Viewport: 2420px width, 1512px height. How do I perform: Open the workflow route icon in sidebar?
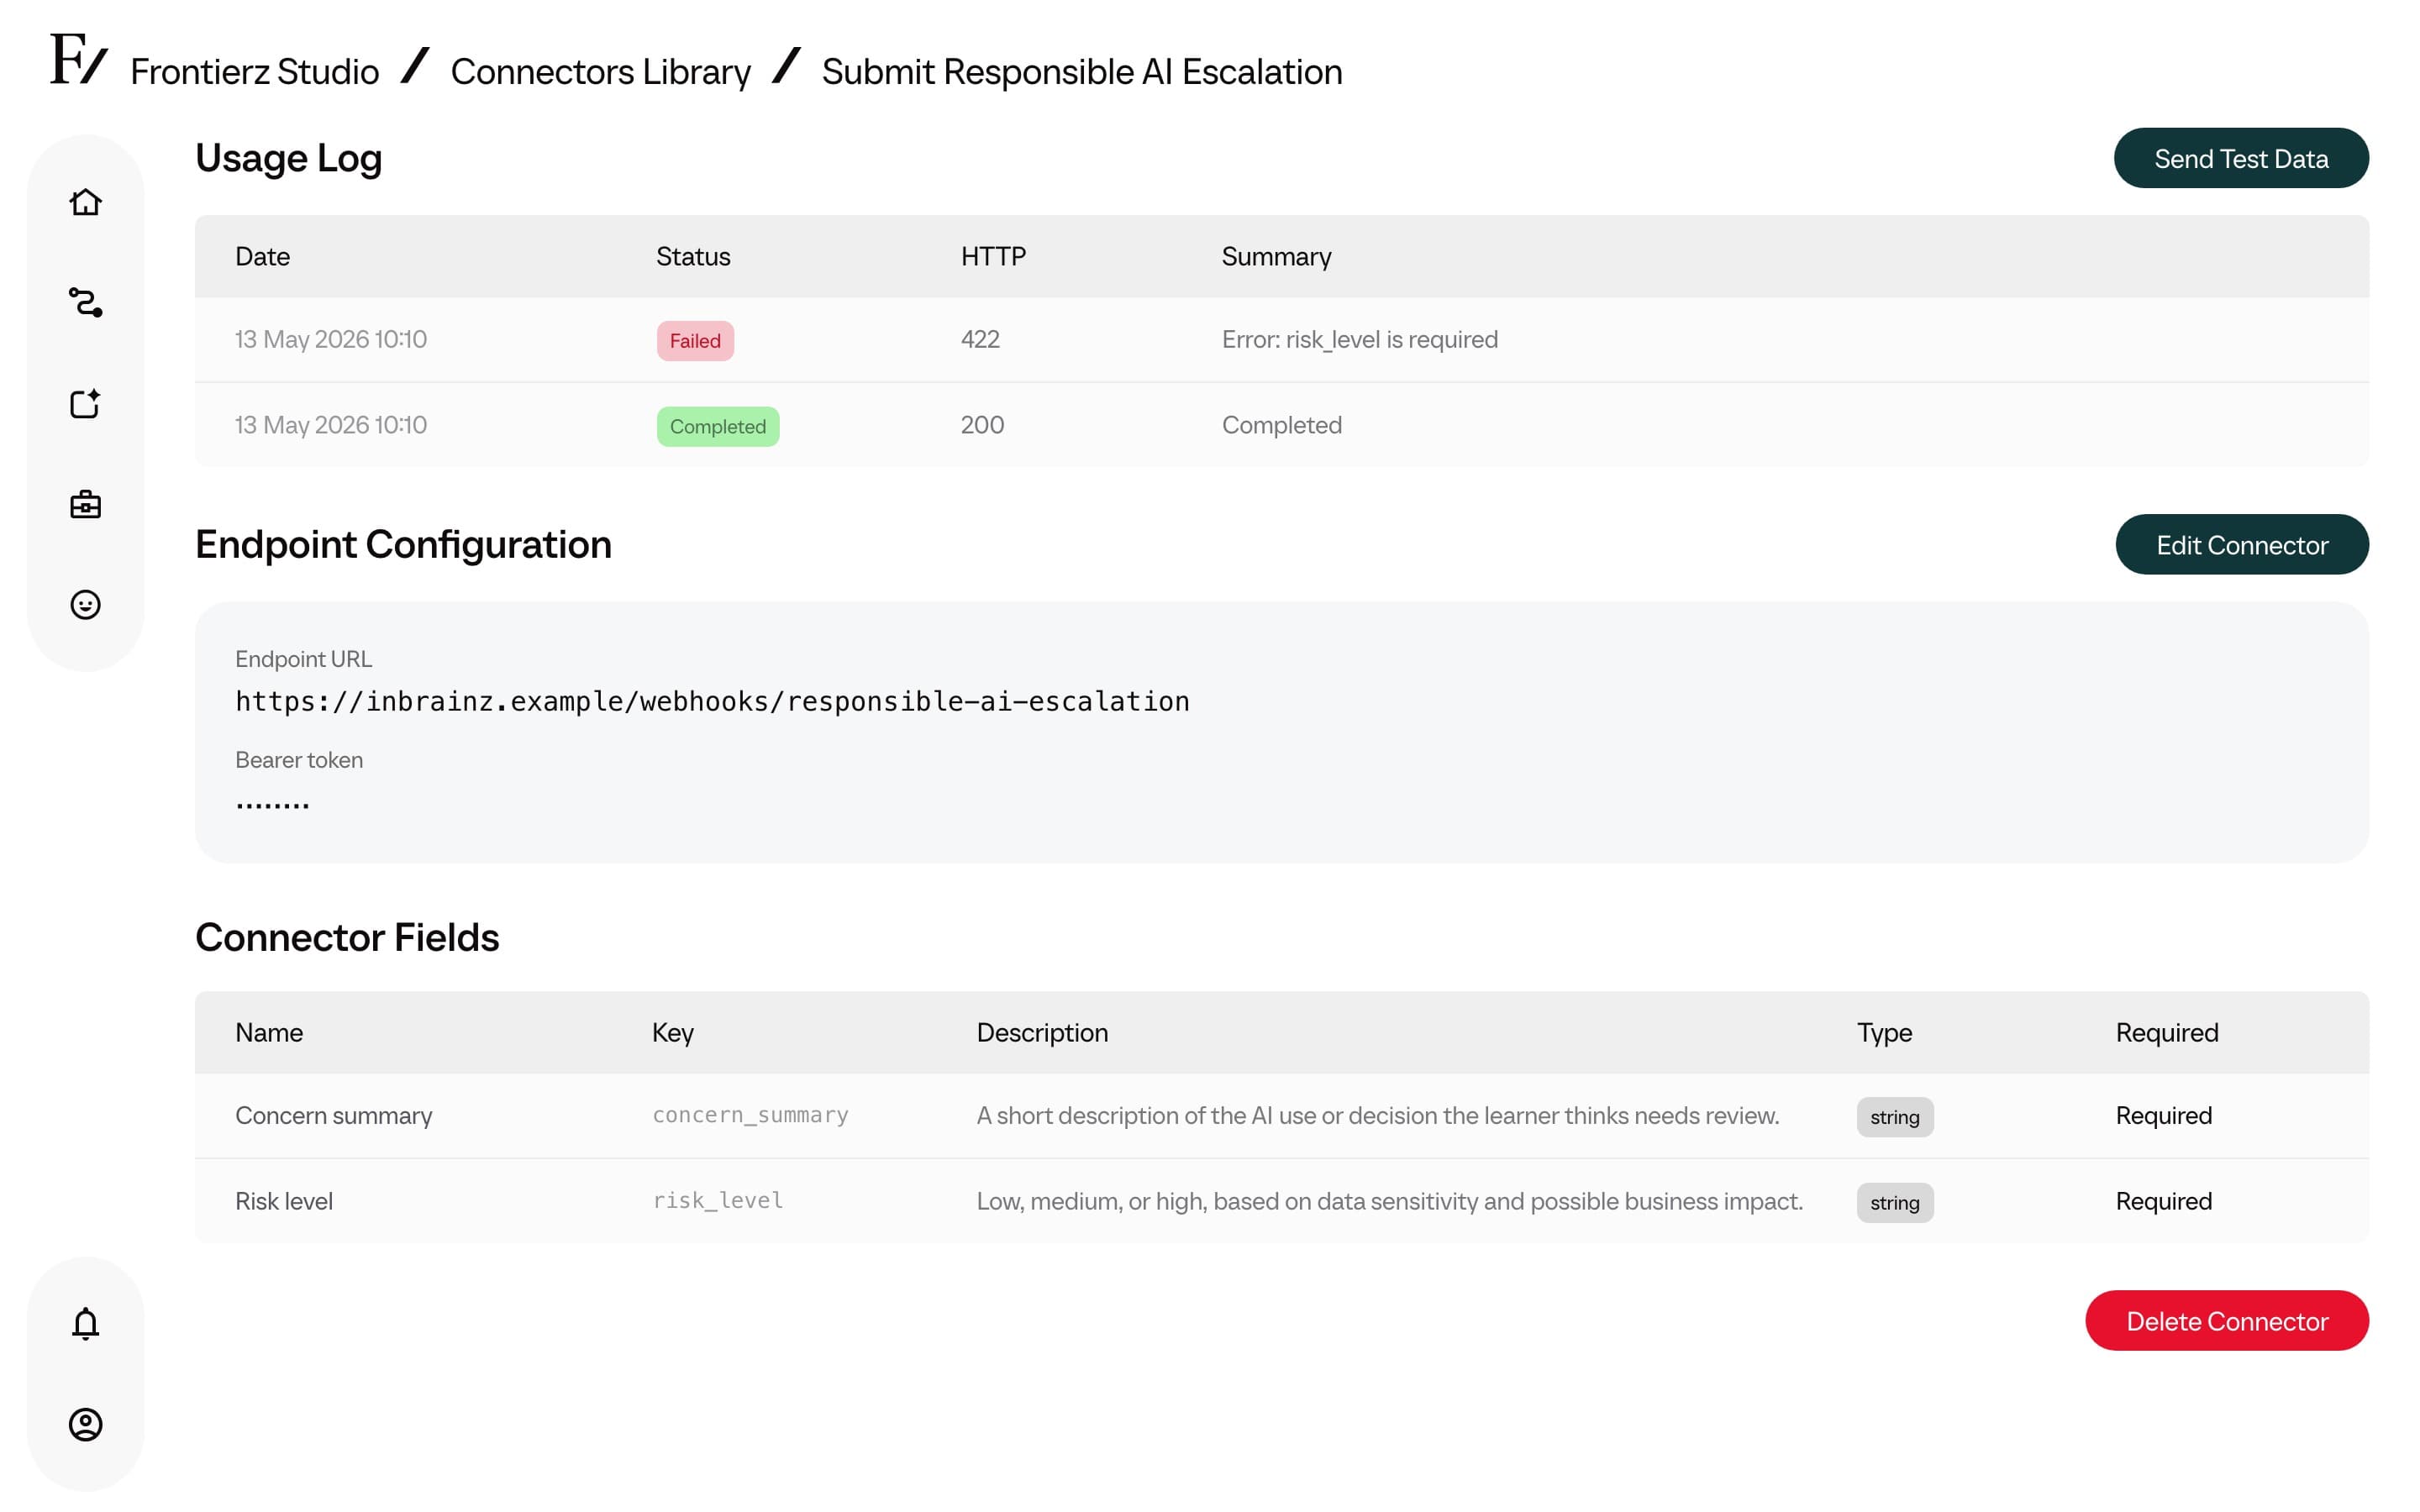tap(85, 302)
